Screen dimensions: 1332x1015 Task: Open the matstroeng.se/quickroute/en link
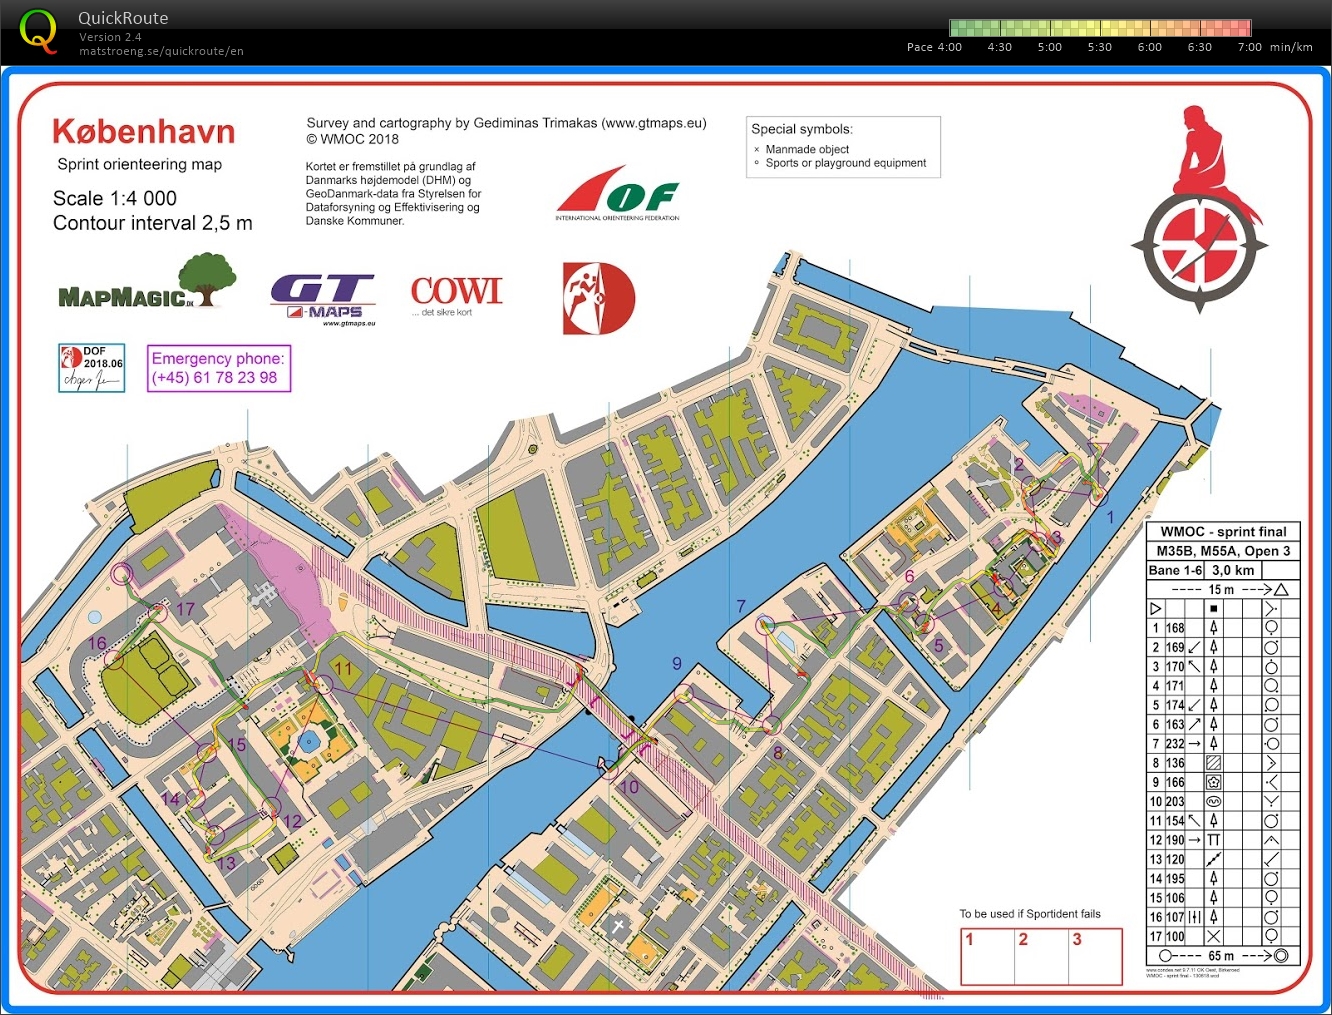(161, 51)
